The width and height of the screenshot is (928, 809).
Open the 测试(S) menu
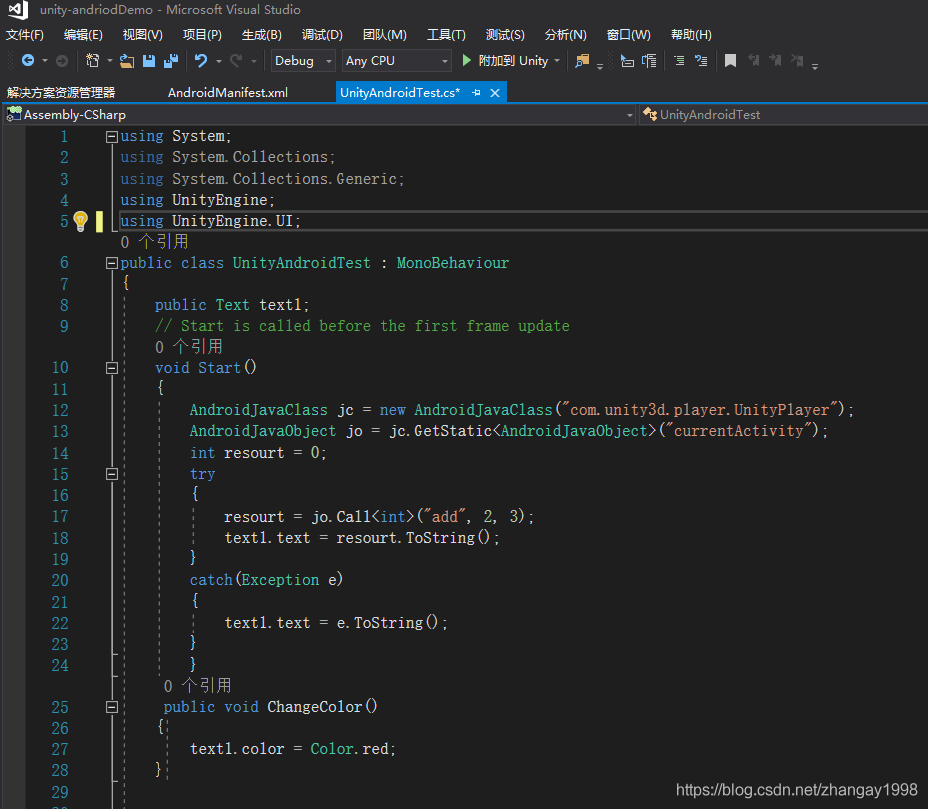[505, 35]
